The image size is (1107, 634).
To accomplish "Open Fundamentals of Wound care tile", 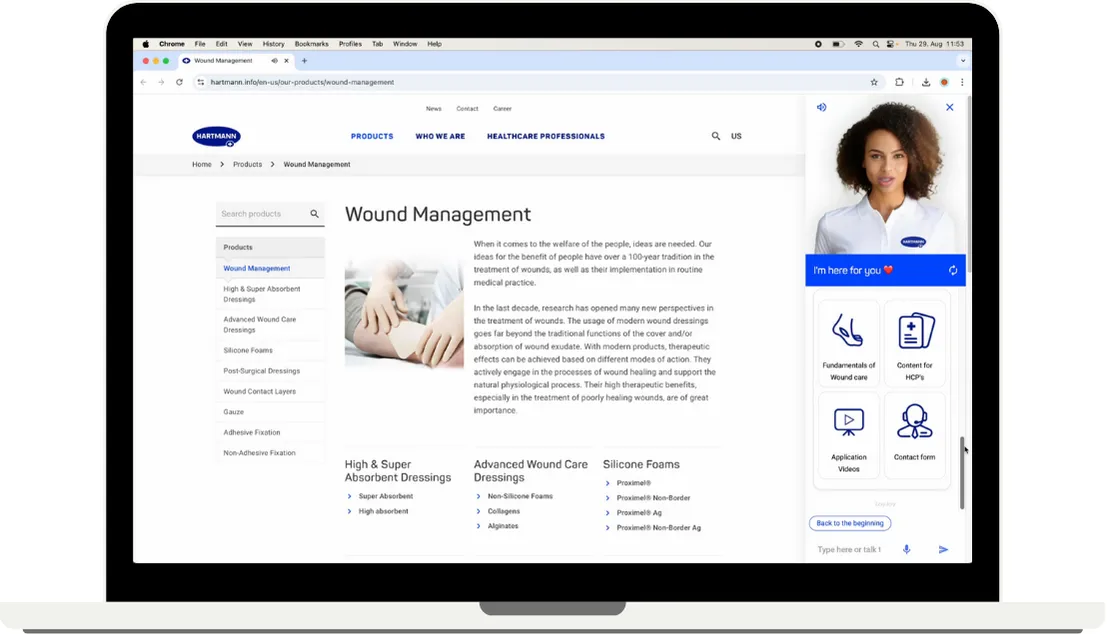I will [x=848, y=344].
